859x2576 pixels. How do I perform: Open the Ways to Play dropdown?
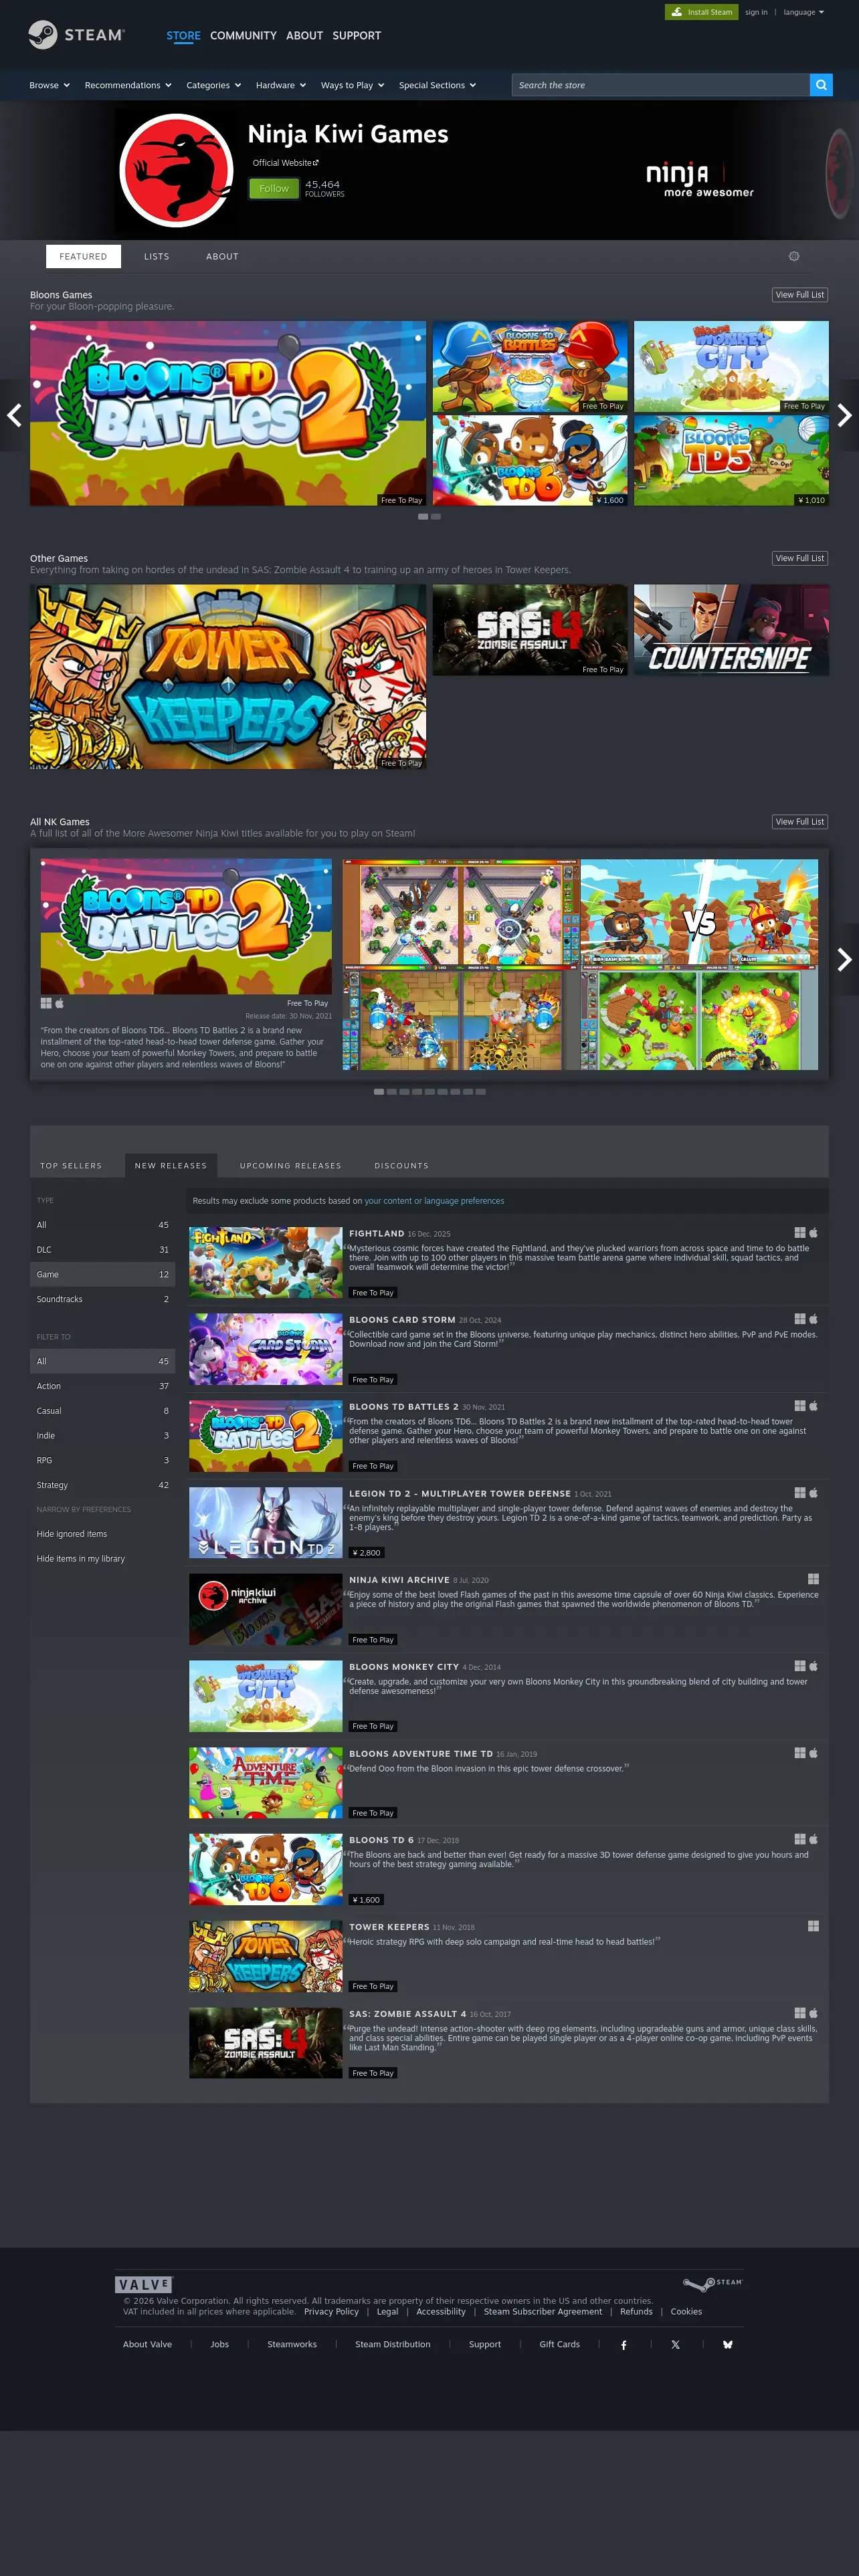click(353, 86)
